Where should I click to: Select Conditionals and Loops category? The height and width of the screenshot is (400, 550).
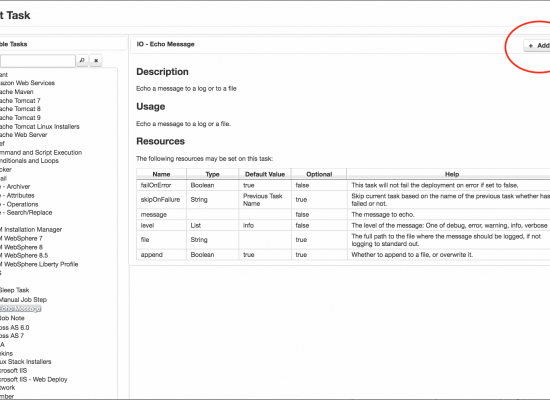[x=29, y=161]
